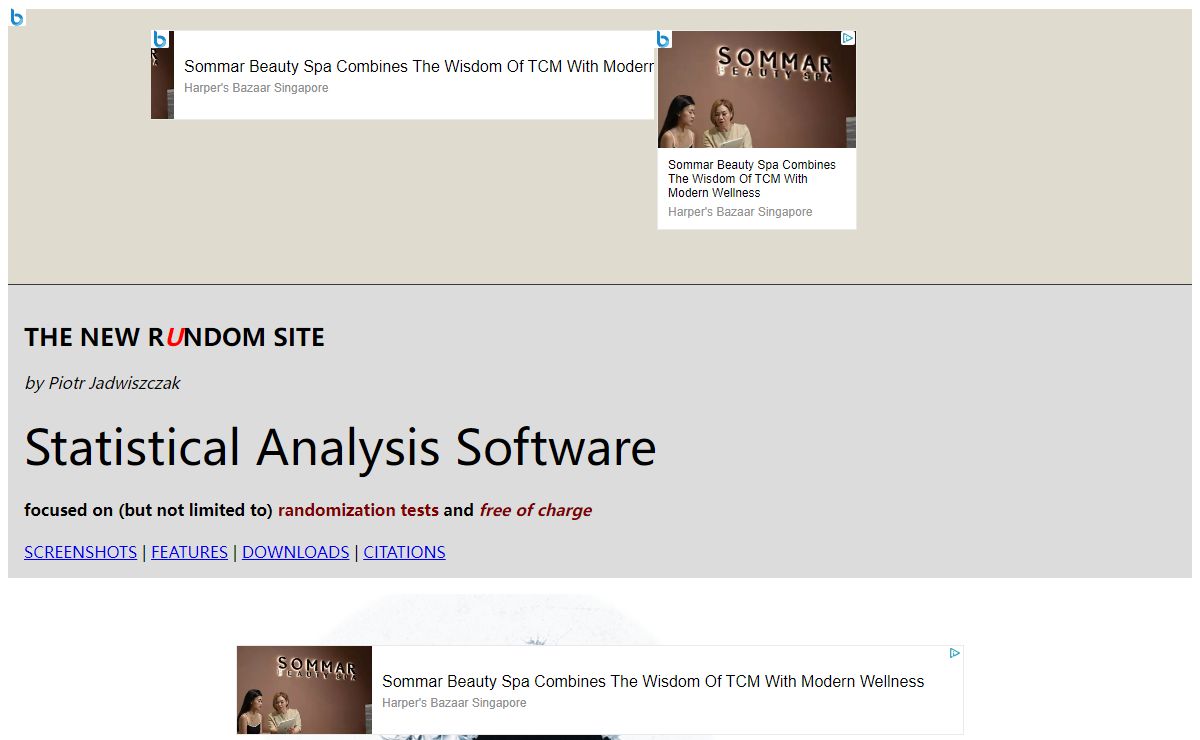Click the 'free of charge' text

pos(535,510)
